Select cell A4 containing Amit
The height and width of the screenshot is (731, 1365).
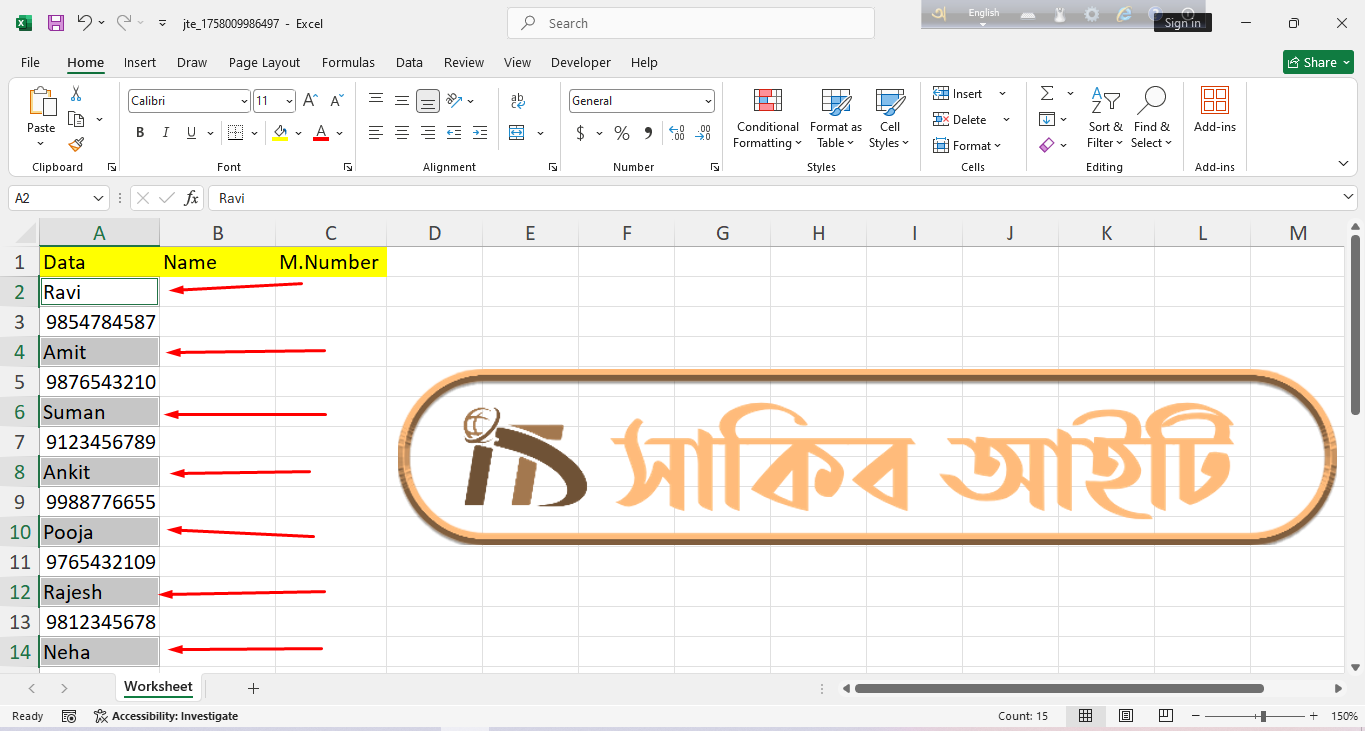coord(99,352)
